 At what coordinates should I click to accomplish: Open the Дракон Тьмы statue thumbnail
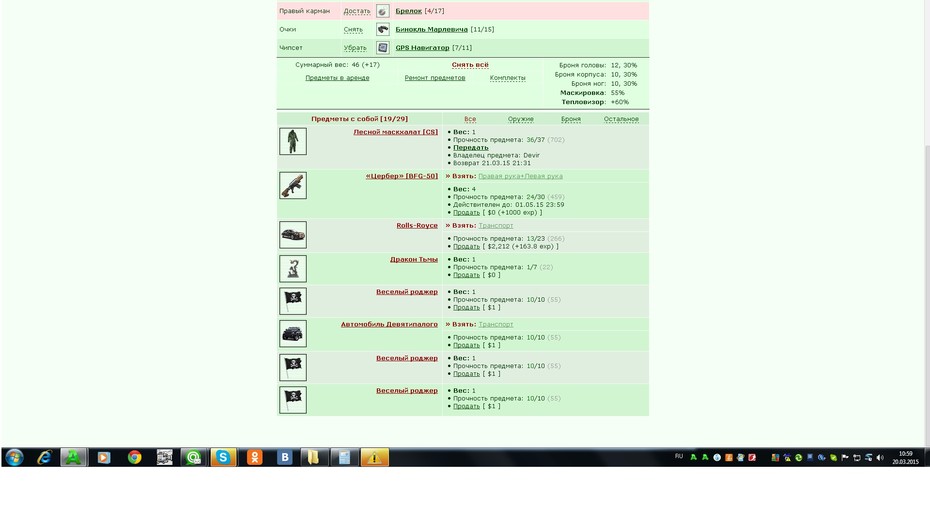(x=293, y=269)
